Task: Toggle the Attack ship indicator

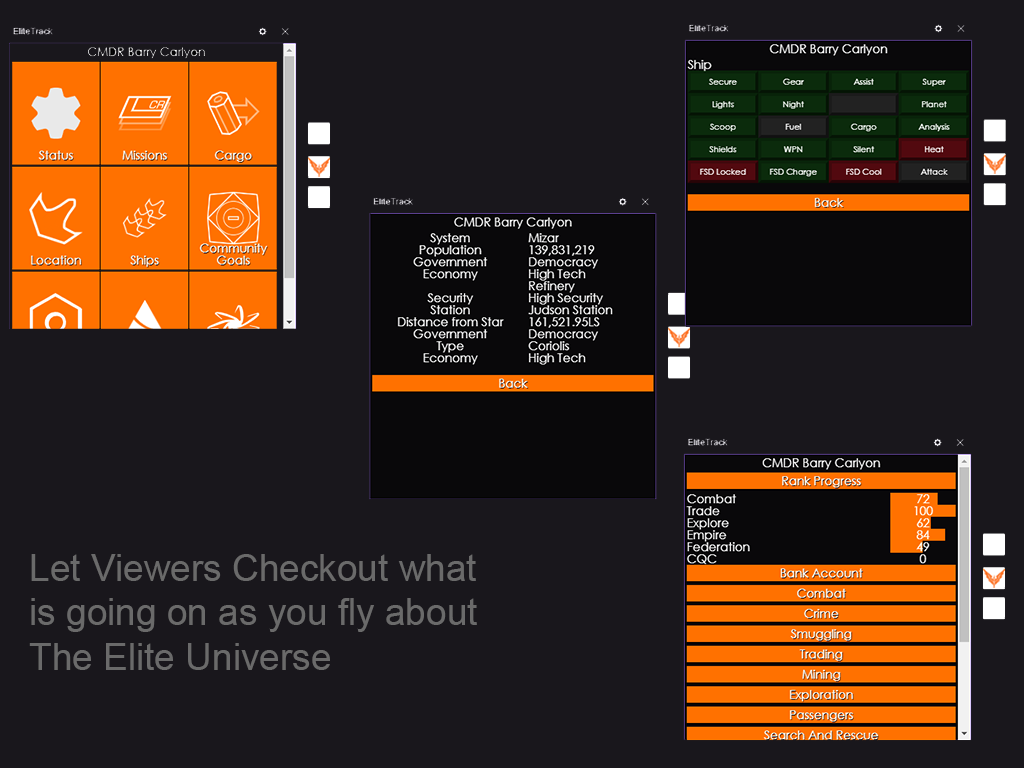Action: [x=934, y=172]
